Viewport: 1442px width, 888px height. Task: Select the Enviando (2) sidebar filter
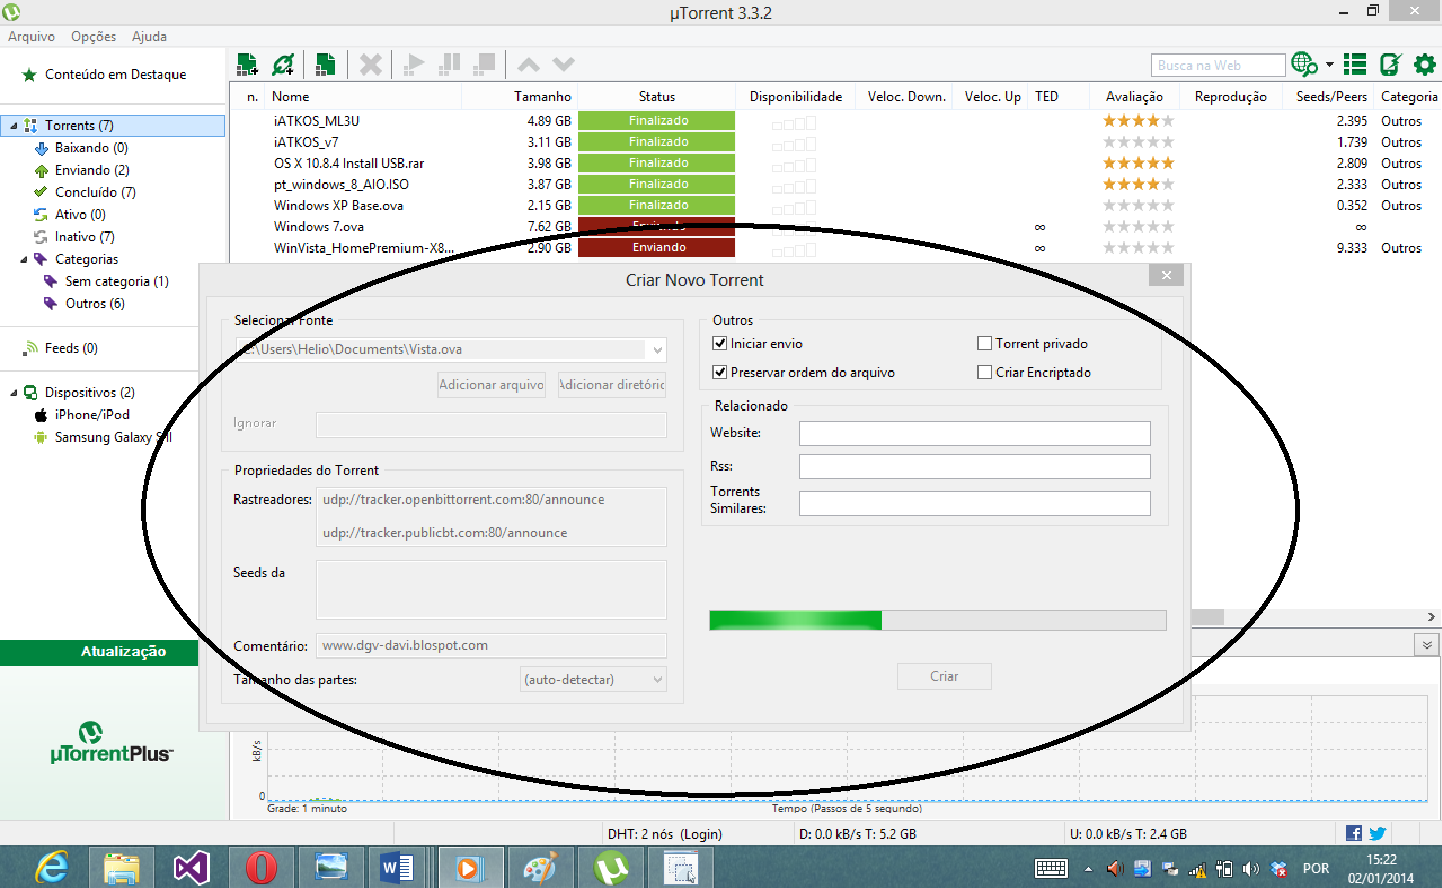point(92,171)
